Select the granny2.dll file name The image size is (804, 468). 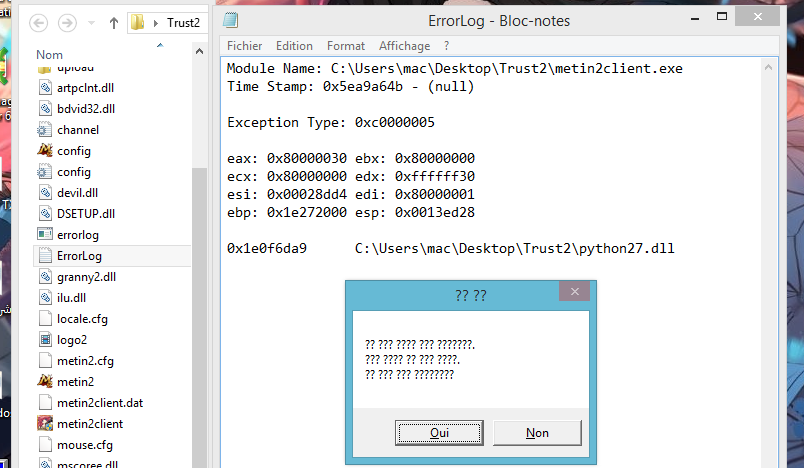click(86, 277)
